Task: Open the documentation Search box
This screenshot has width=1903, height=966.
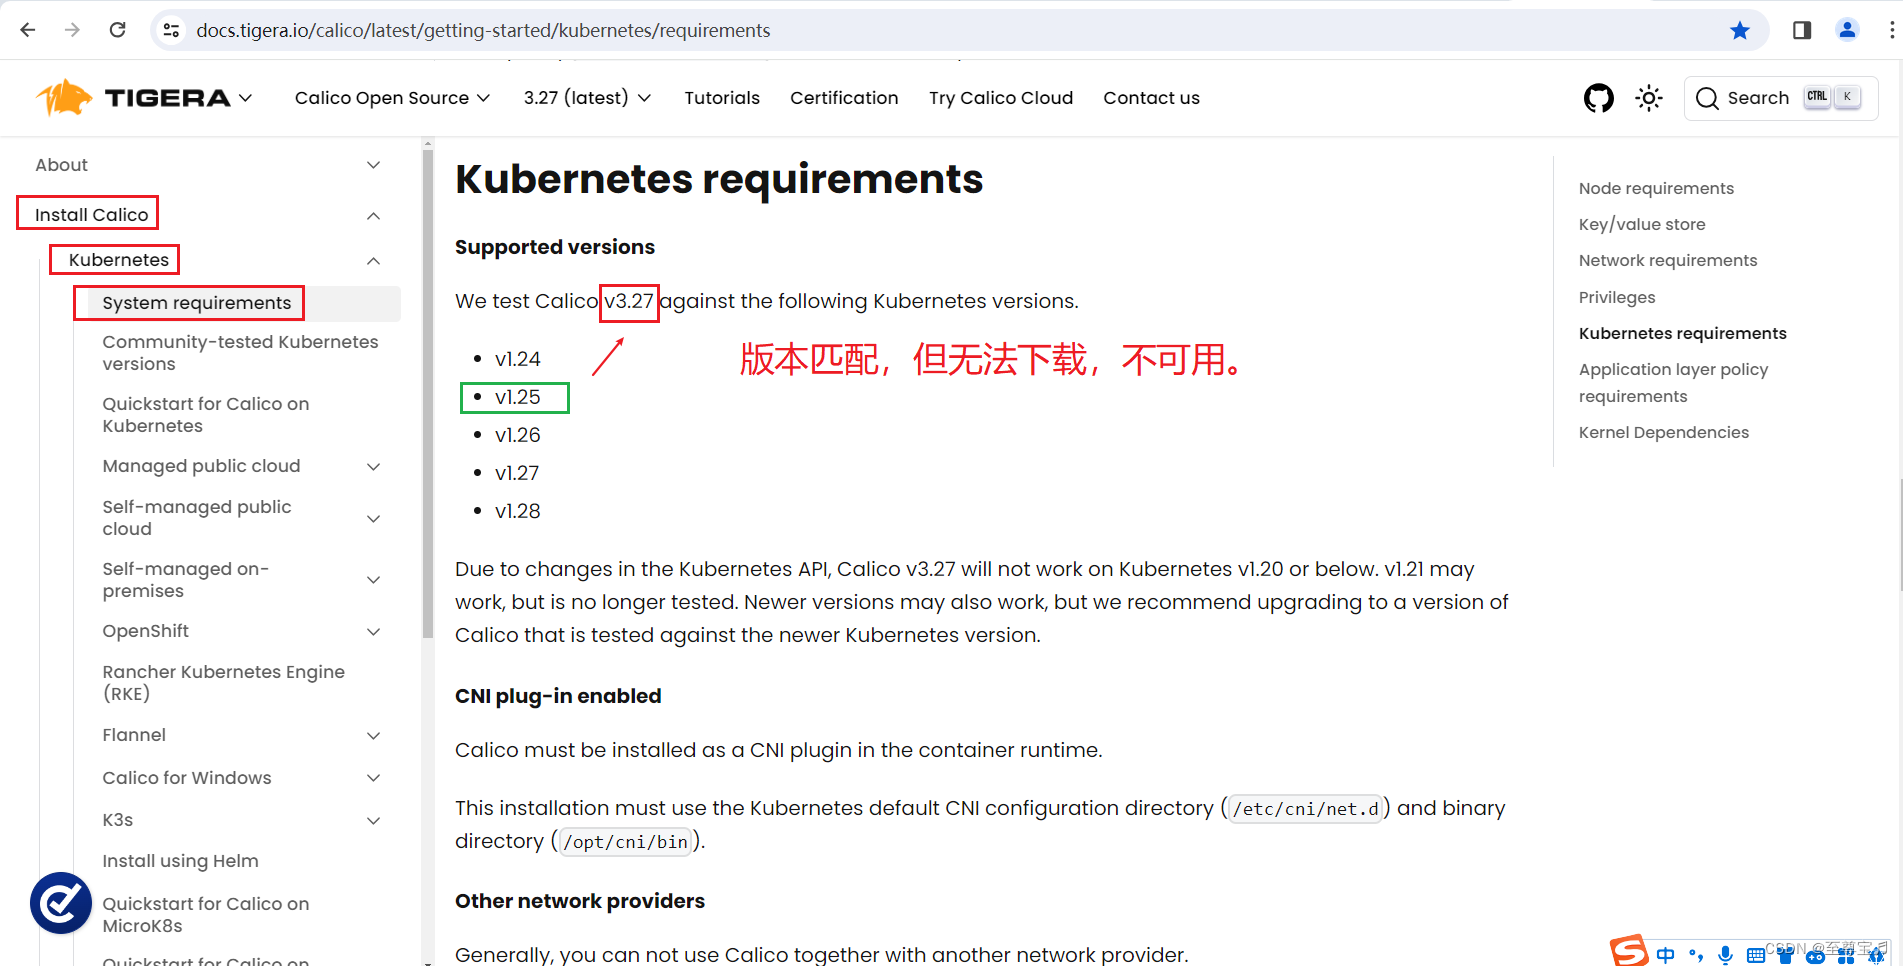Action: (x=1780, y=98)
